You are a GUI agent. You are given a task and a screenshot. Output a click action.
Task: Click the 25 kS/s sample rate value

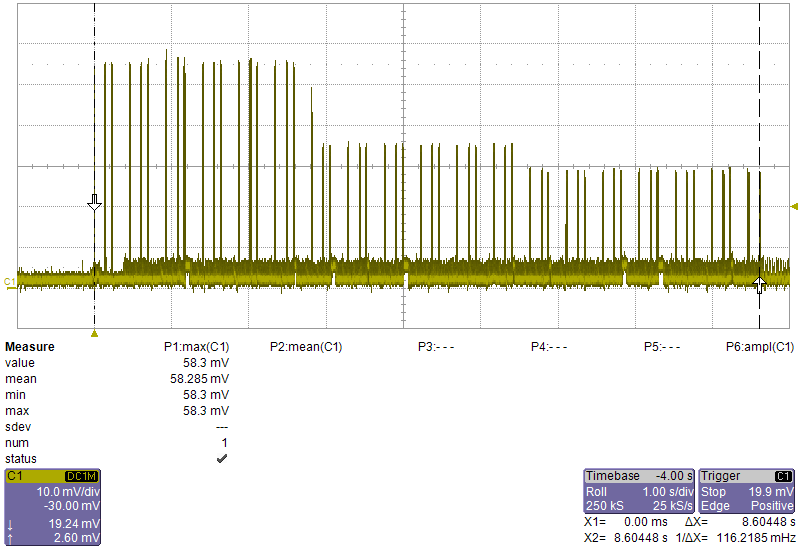[x=673, y=506]
